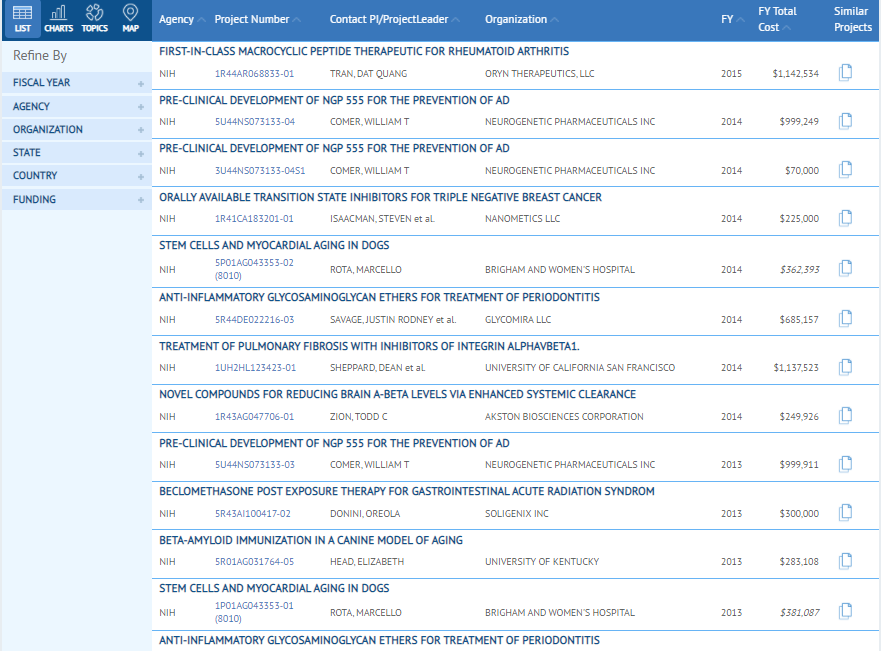Click organization GLYCOMIRA LLC

(x=518, y=320)
